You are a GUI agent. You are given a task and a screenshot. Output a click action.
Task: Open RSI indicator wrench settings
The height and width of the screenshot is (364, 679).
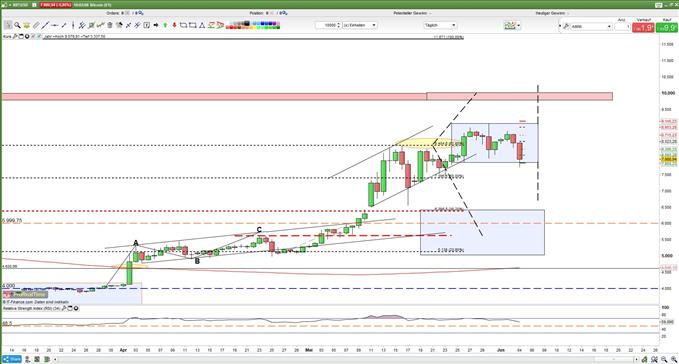(64, 309)
